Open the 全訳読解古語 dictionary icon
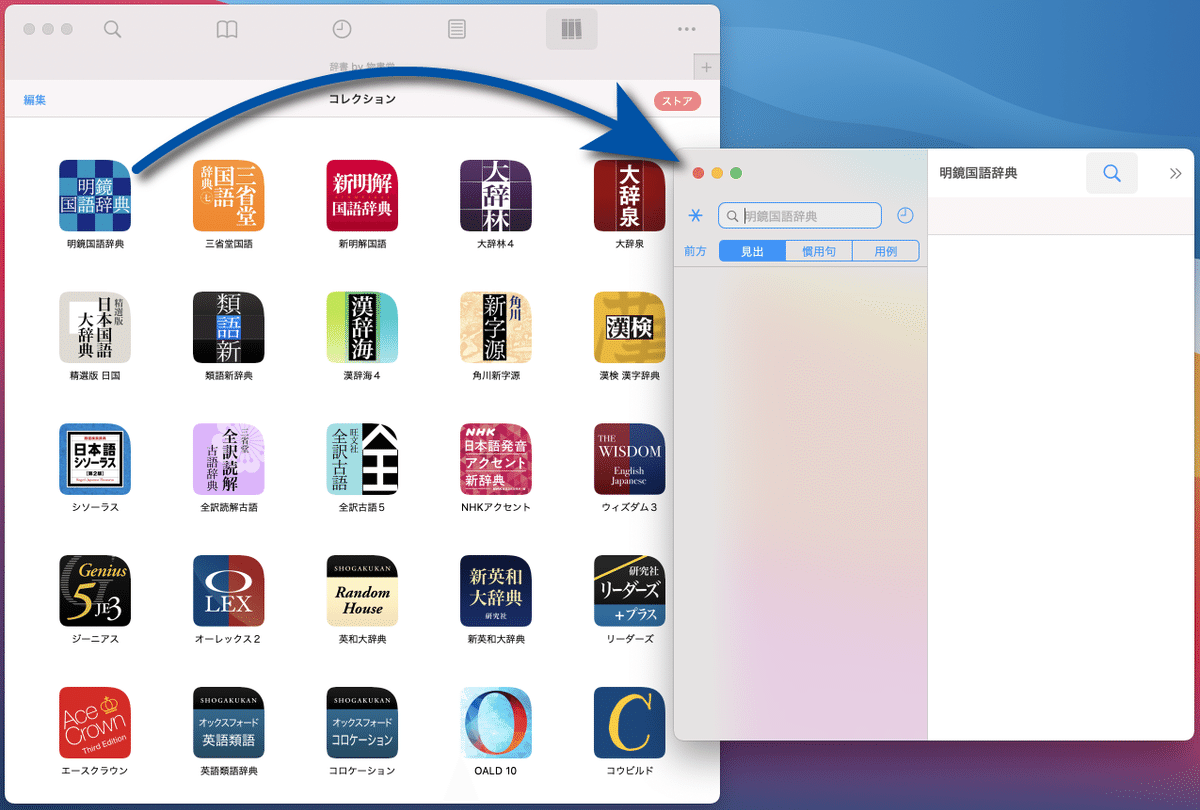This screenshot has height=810, width=1200. tap(228, 459)
